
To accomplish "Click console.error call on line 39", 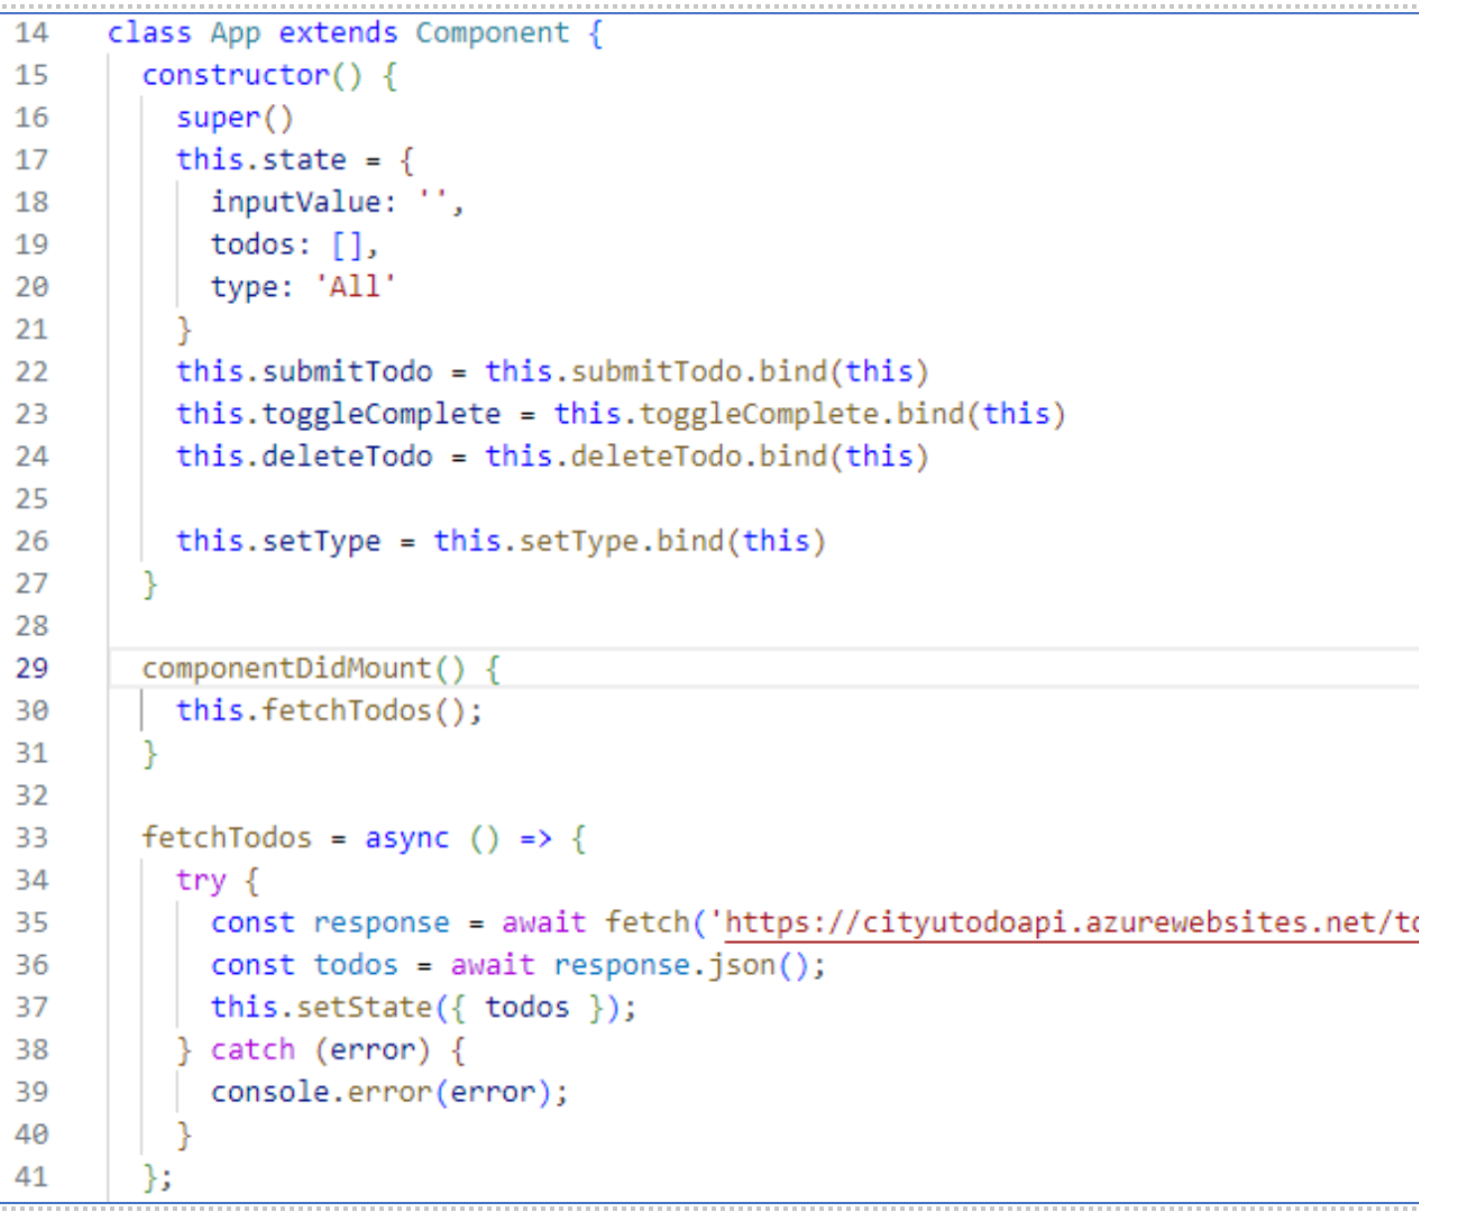I will coord(330,1091).
